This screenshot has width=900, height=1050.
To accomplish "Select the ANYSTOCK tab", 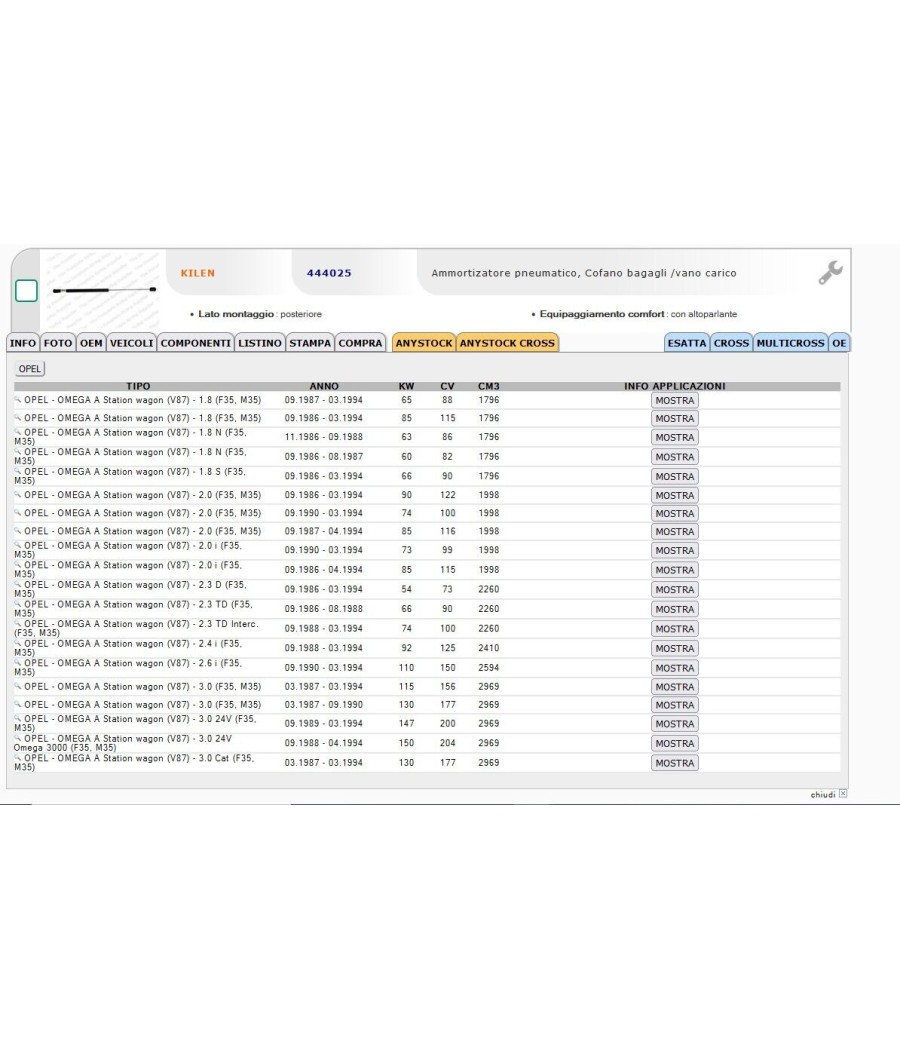I will tap(424, 343).
